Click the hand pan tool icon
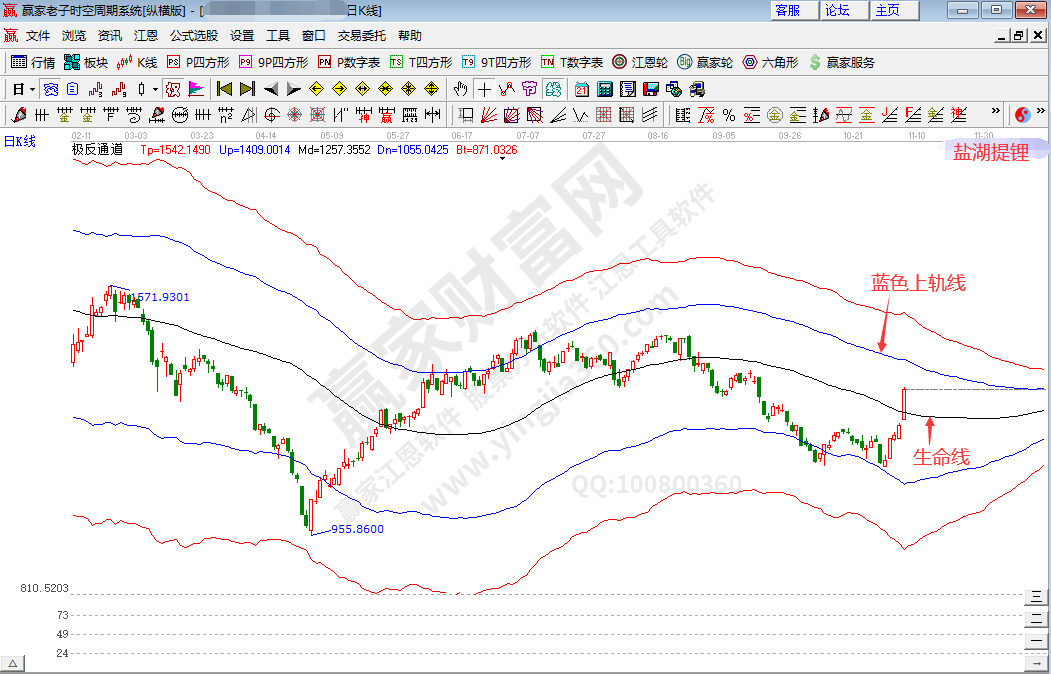The height and width of the screenshot is (674, 1051). tap(460, 89)
